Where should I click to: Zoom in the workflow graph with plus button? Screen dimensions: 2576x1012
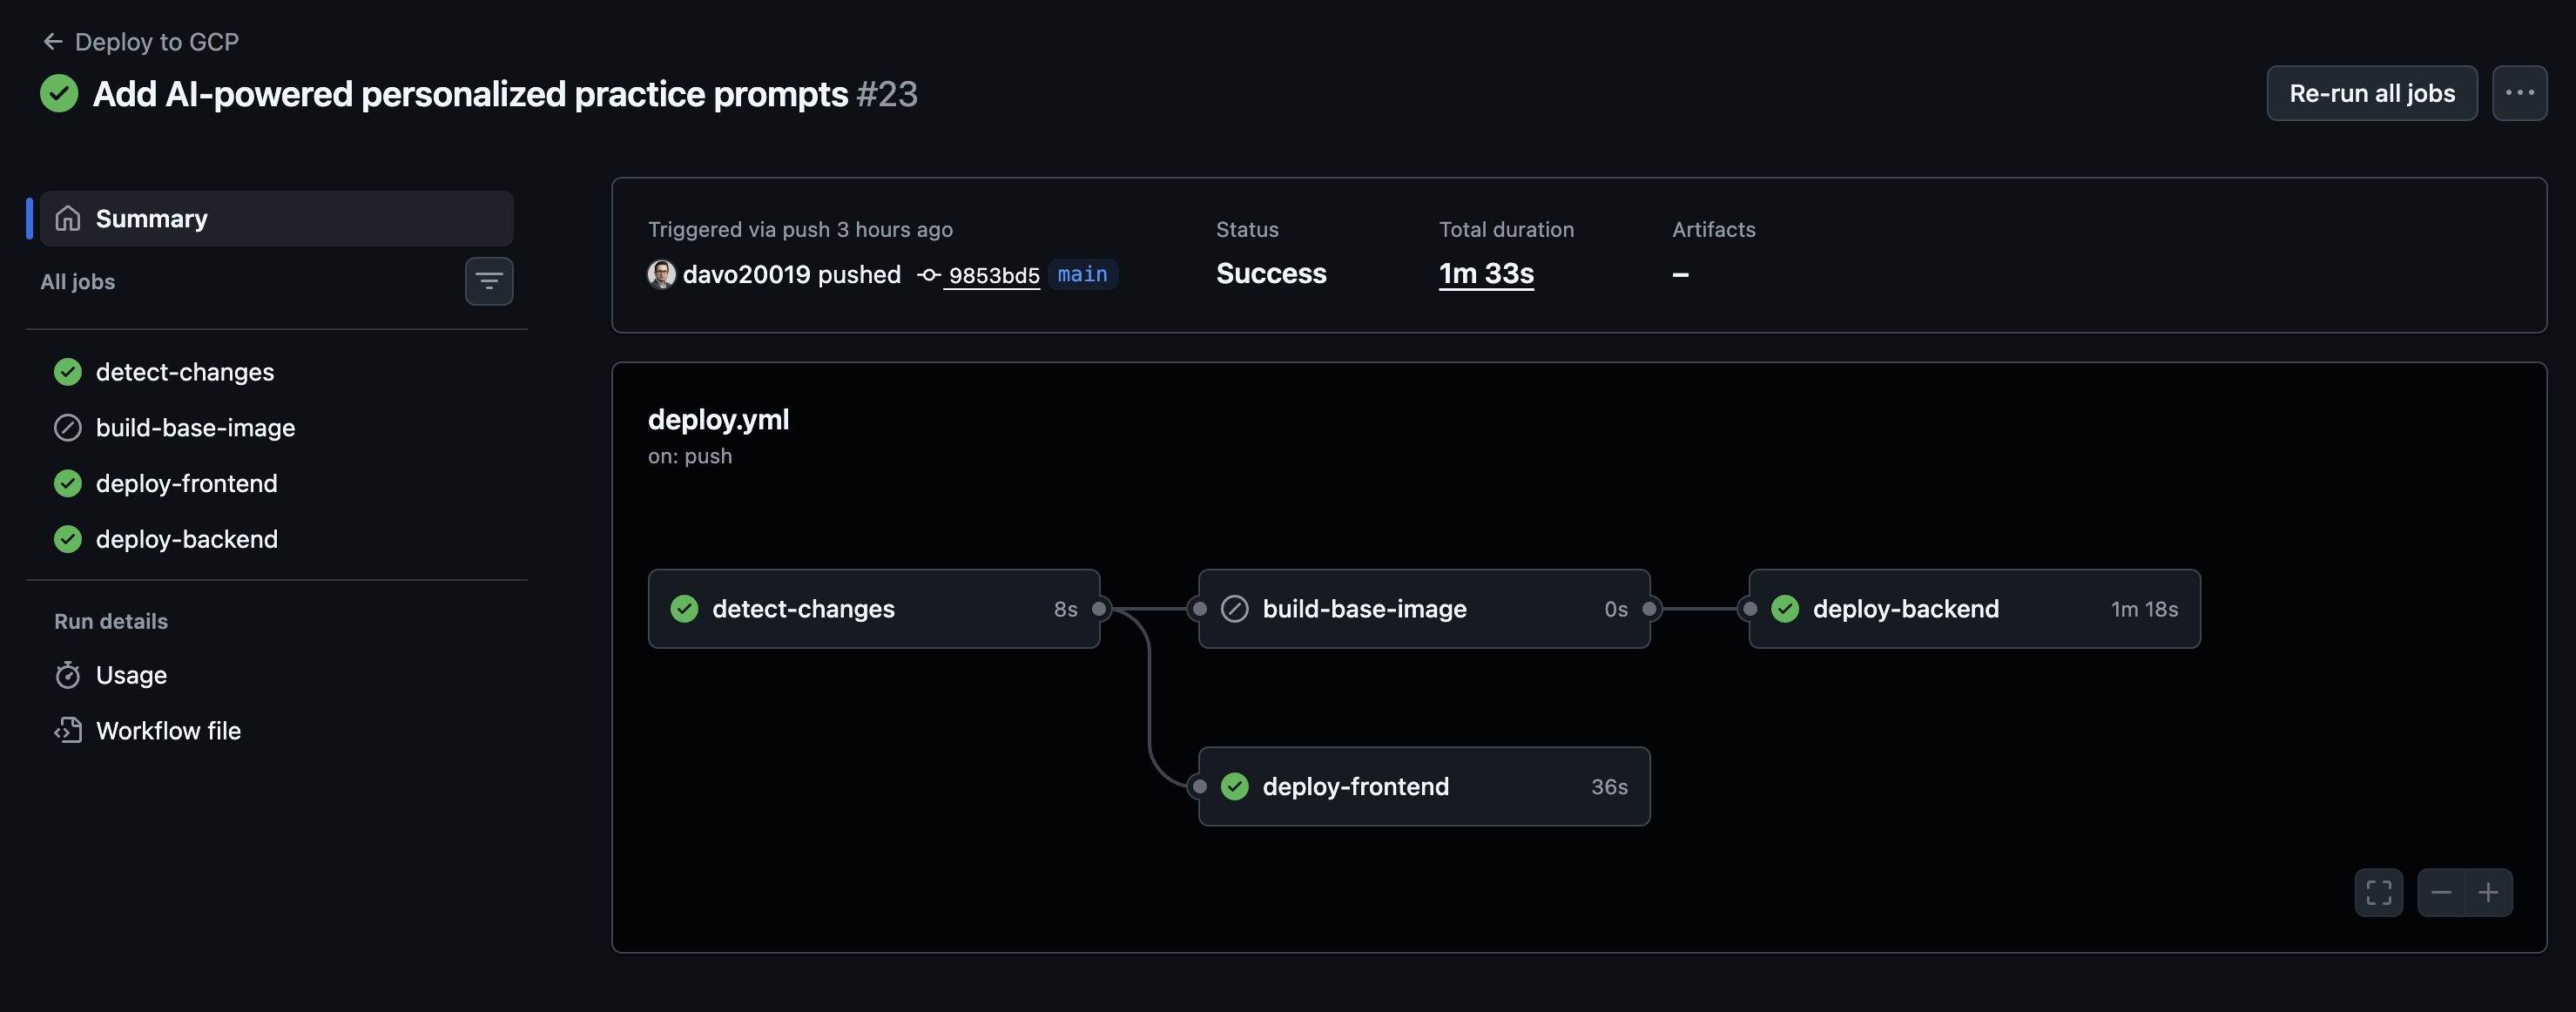click(2491, 892)
